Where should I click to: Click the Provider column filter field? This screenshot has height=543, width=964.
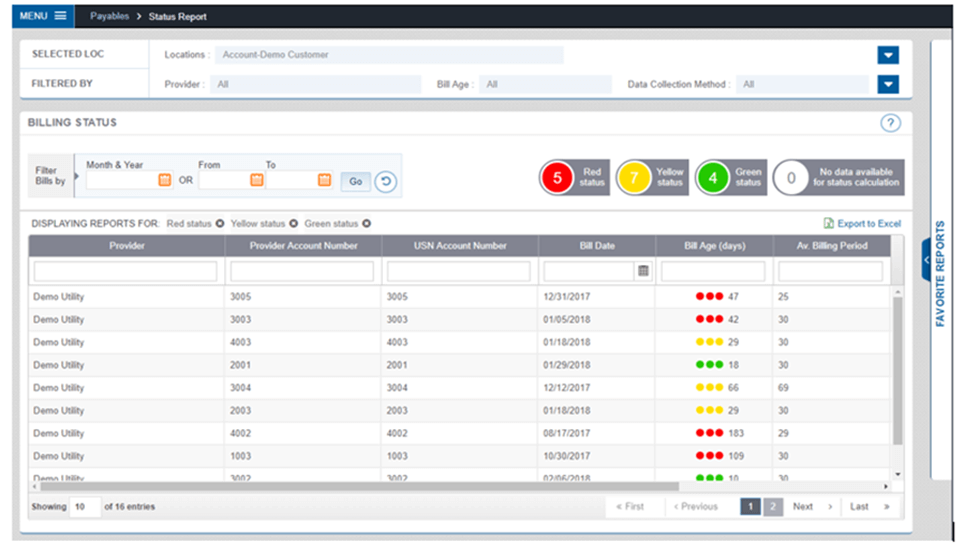(125, 271)
